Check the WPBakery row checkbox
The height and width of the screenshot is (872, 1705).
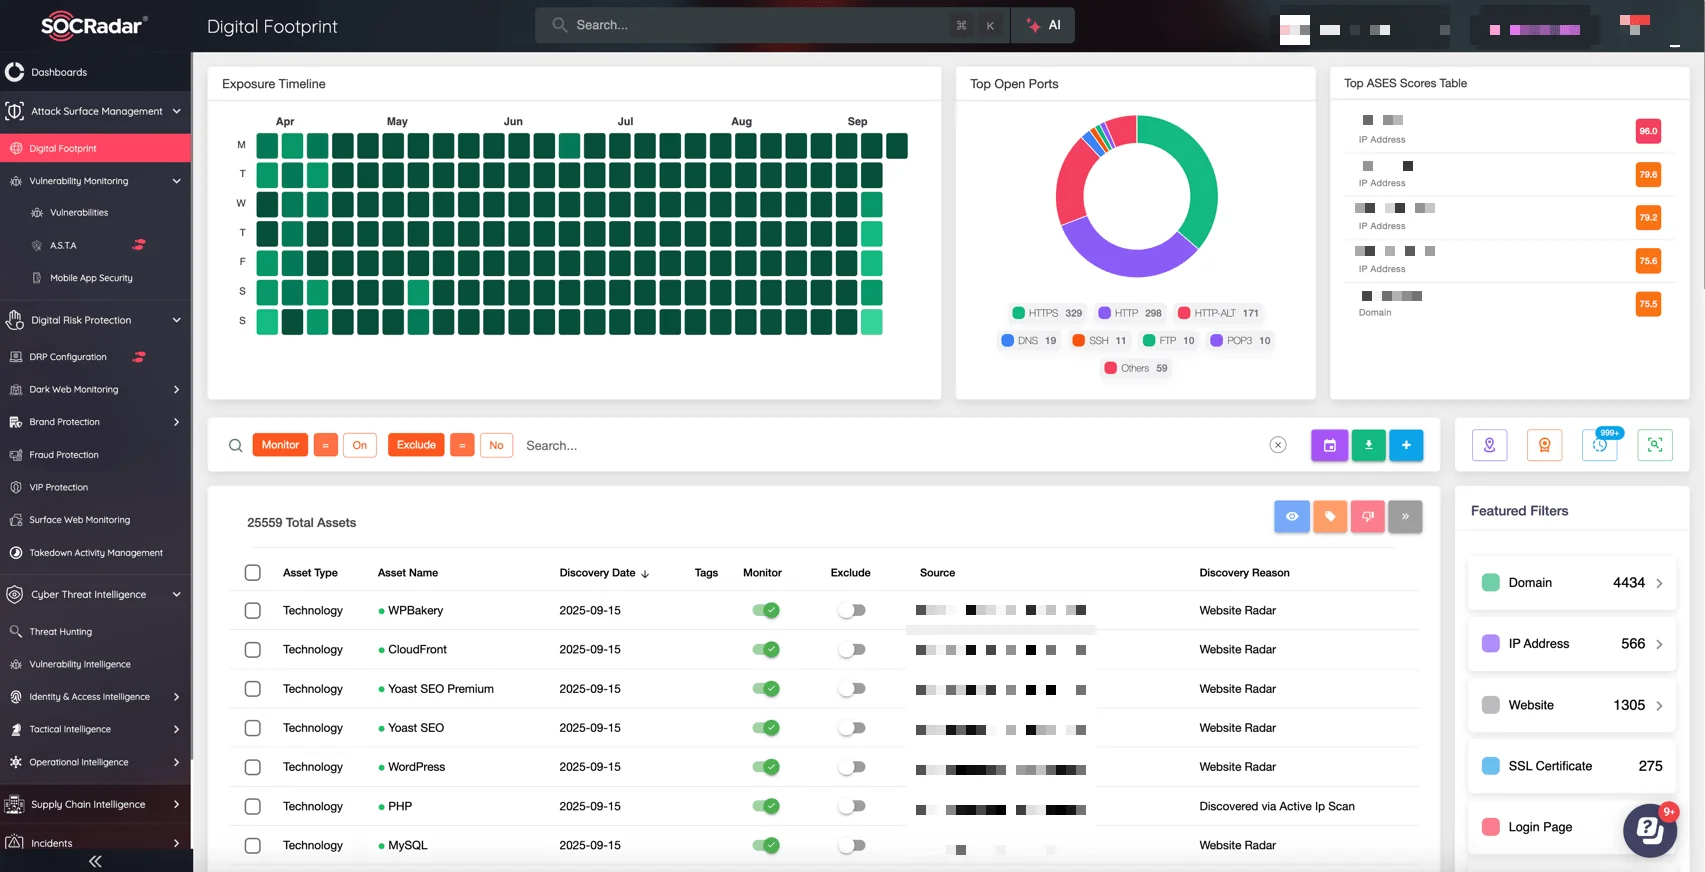[252, 610]
